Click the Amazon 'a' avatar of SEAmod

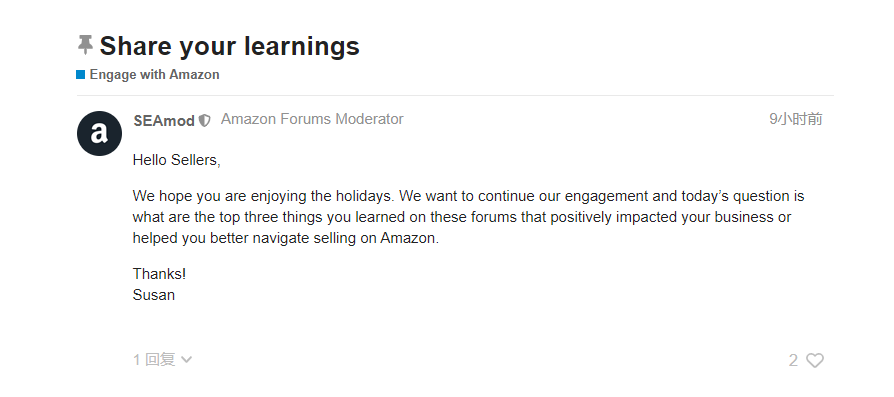tap(99, 133)
